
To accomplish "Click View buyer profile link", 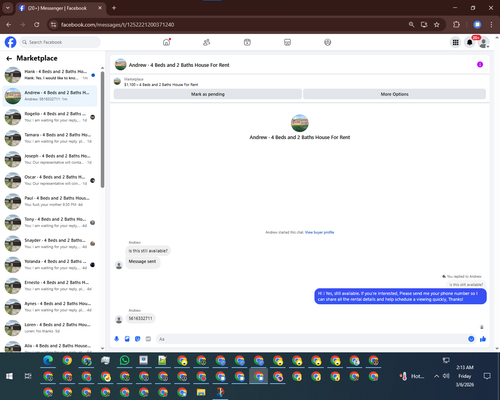I will (319, 232).
